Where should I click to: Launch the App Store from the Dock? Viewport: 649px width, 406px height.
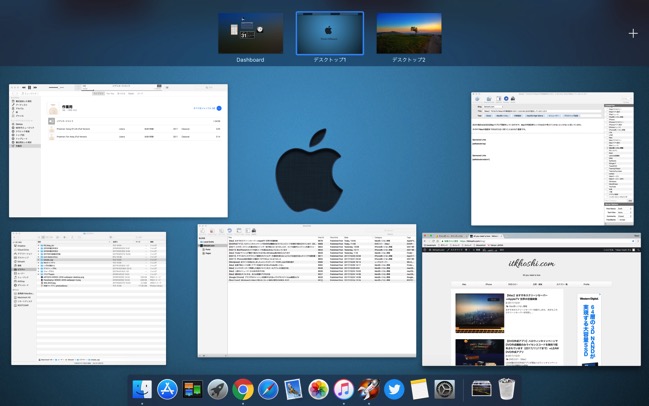[167, 389]
